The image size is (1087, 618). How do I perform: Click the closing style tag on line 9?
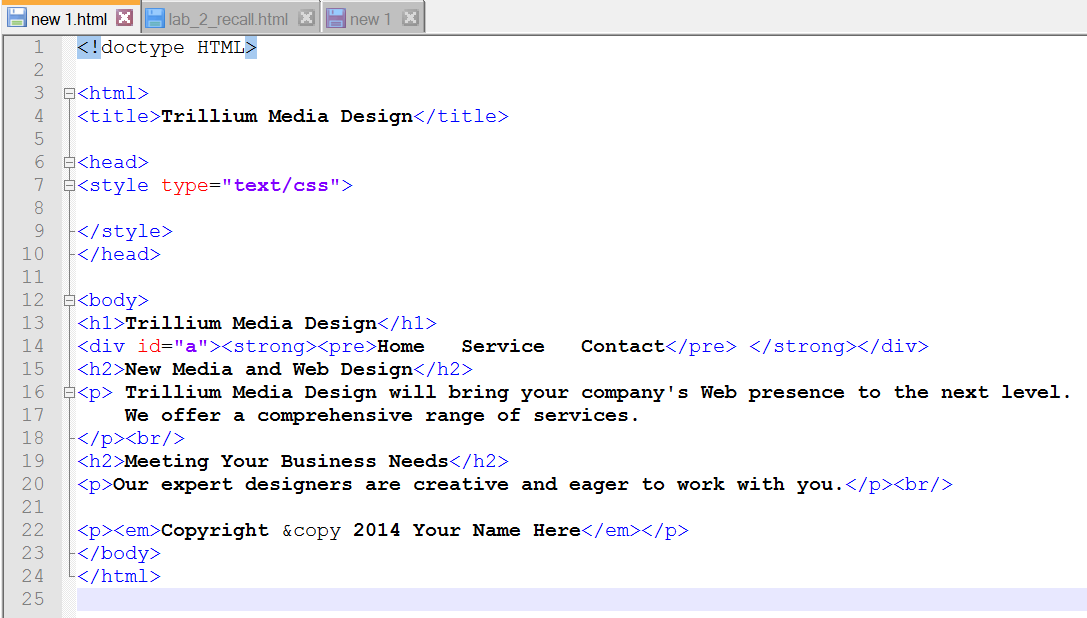coord(125,232)
